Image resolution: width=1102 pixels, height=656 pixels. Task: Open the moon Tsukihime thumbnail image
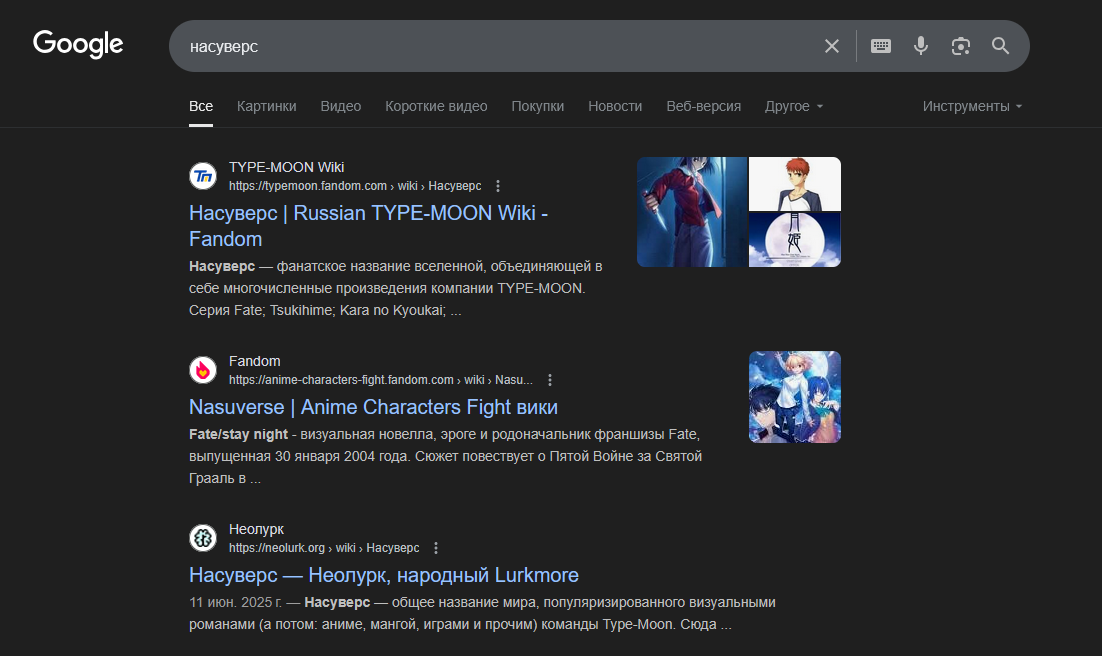click(795, 240)
